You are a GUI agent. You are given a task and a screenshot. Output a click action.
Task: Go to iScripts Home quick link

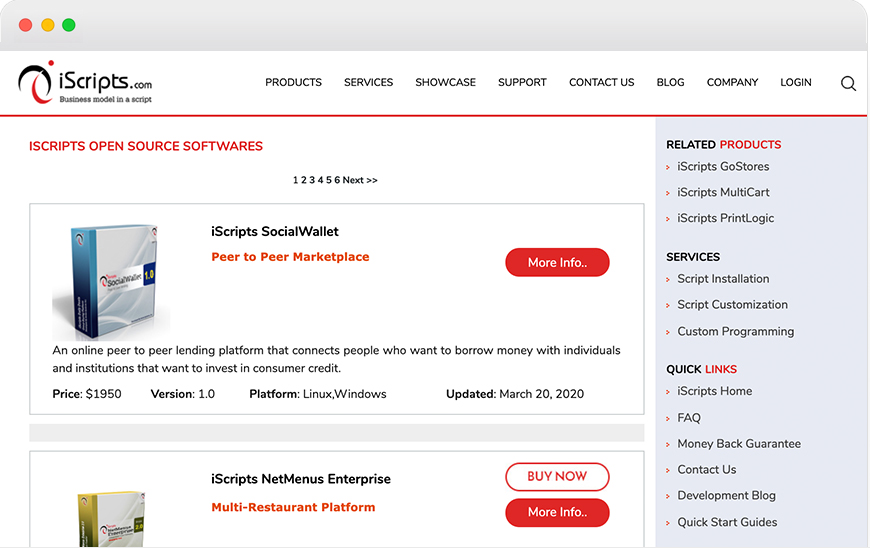[x=715, y=391]
